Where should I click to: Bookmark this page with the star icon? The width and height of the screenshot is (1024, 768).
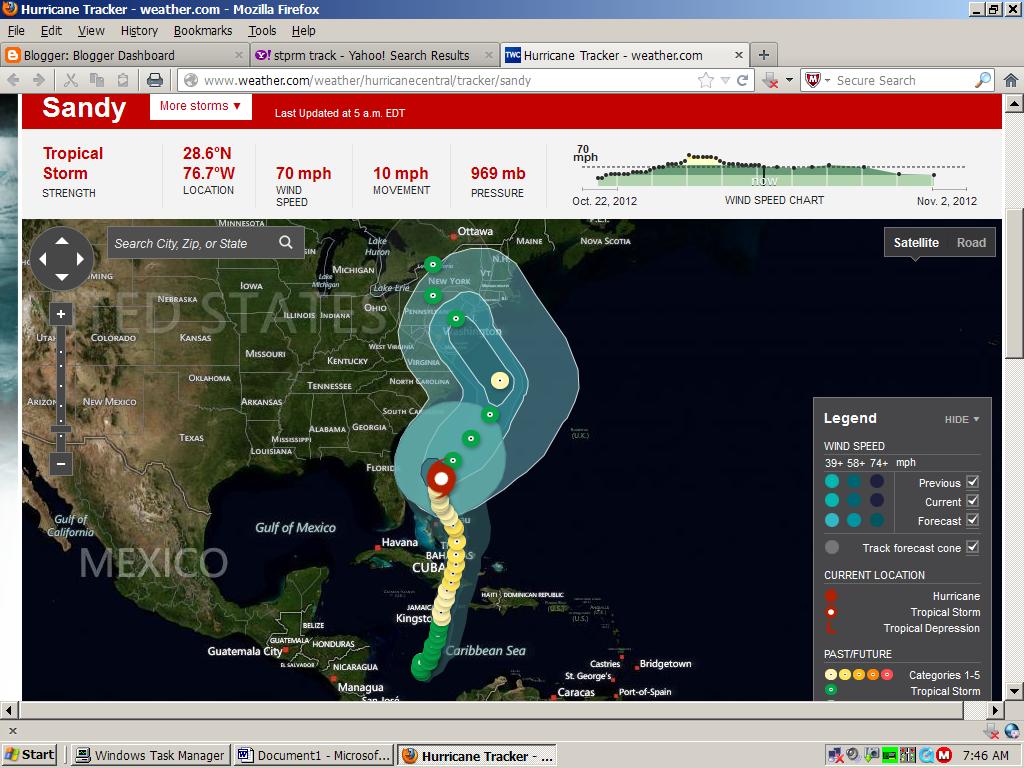point(705,80)
